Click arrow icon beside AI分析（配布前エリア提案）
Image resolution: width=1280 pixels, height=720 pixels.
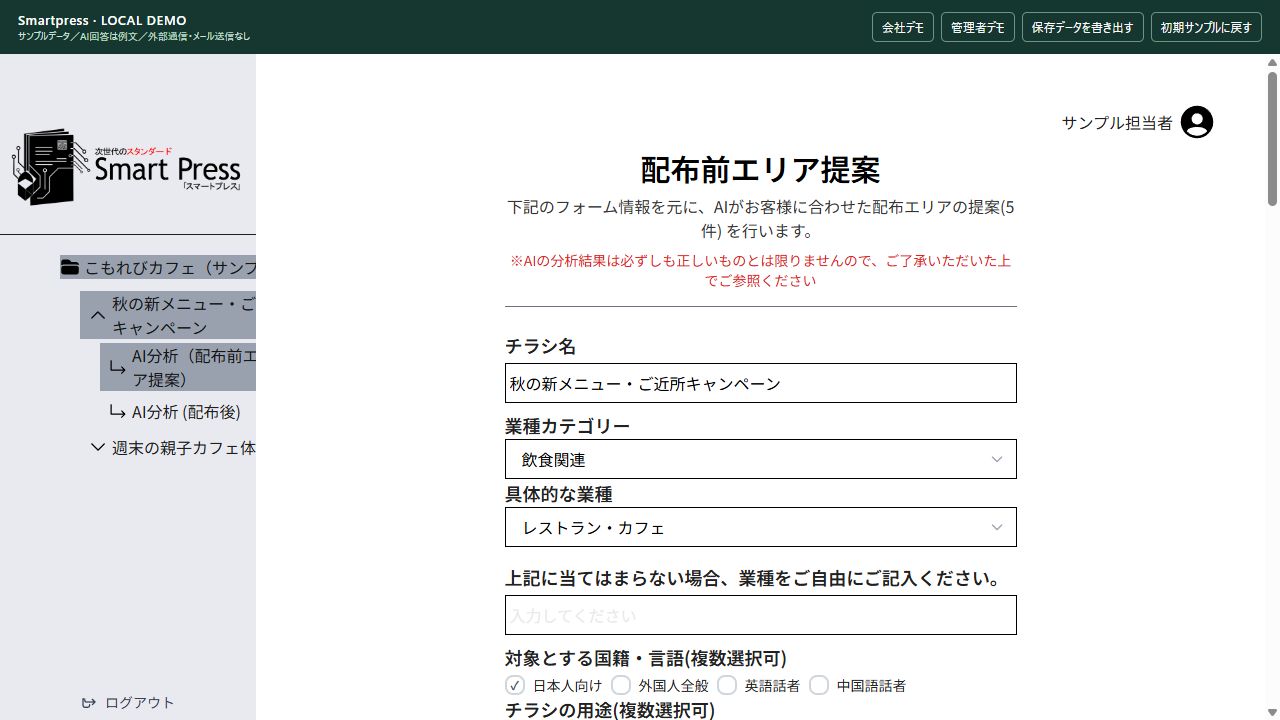pos(117,368)
